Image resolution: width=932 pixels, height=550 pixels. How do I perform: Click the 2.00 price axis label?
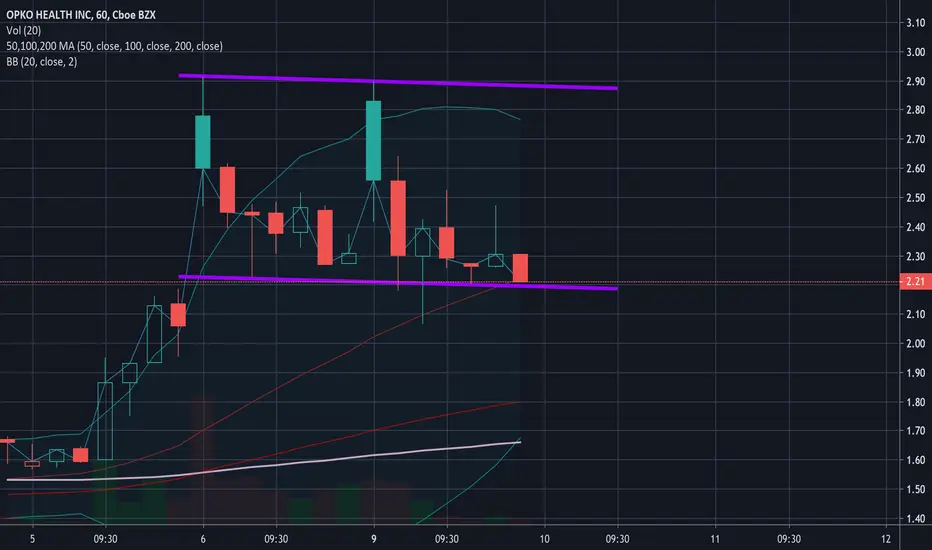tap(915, 343)
